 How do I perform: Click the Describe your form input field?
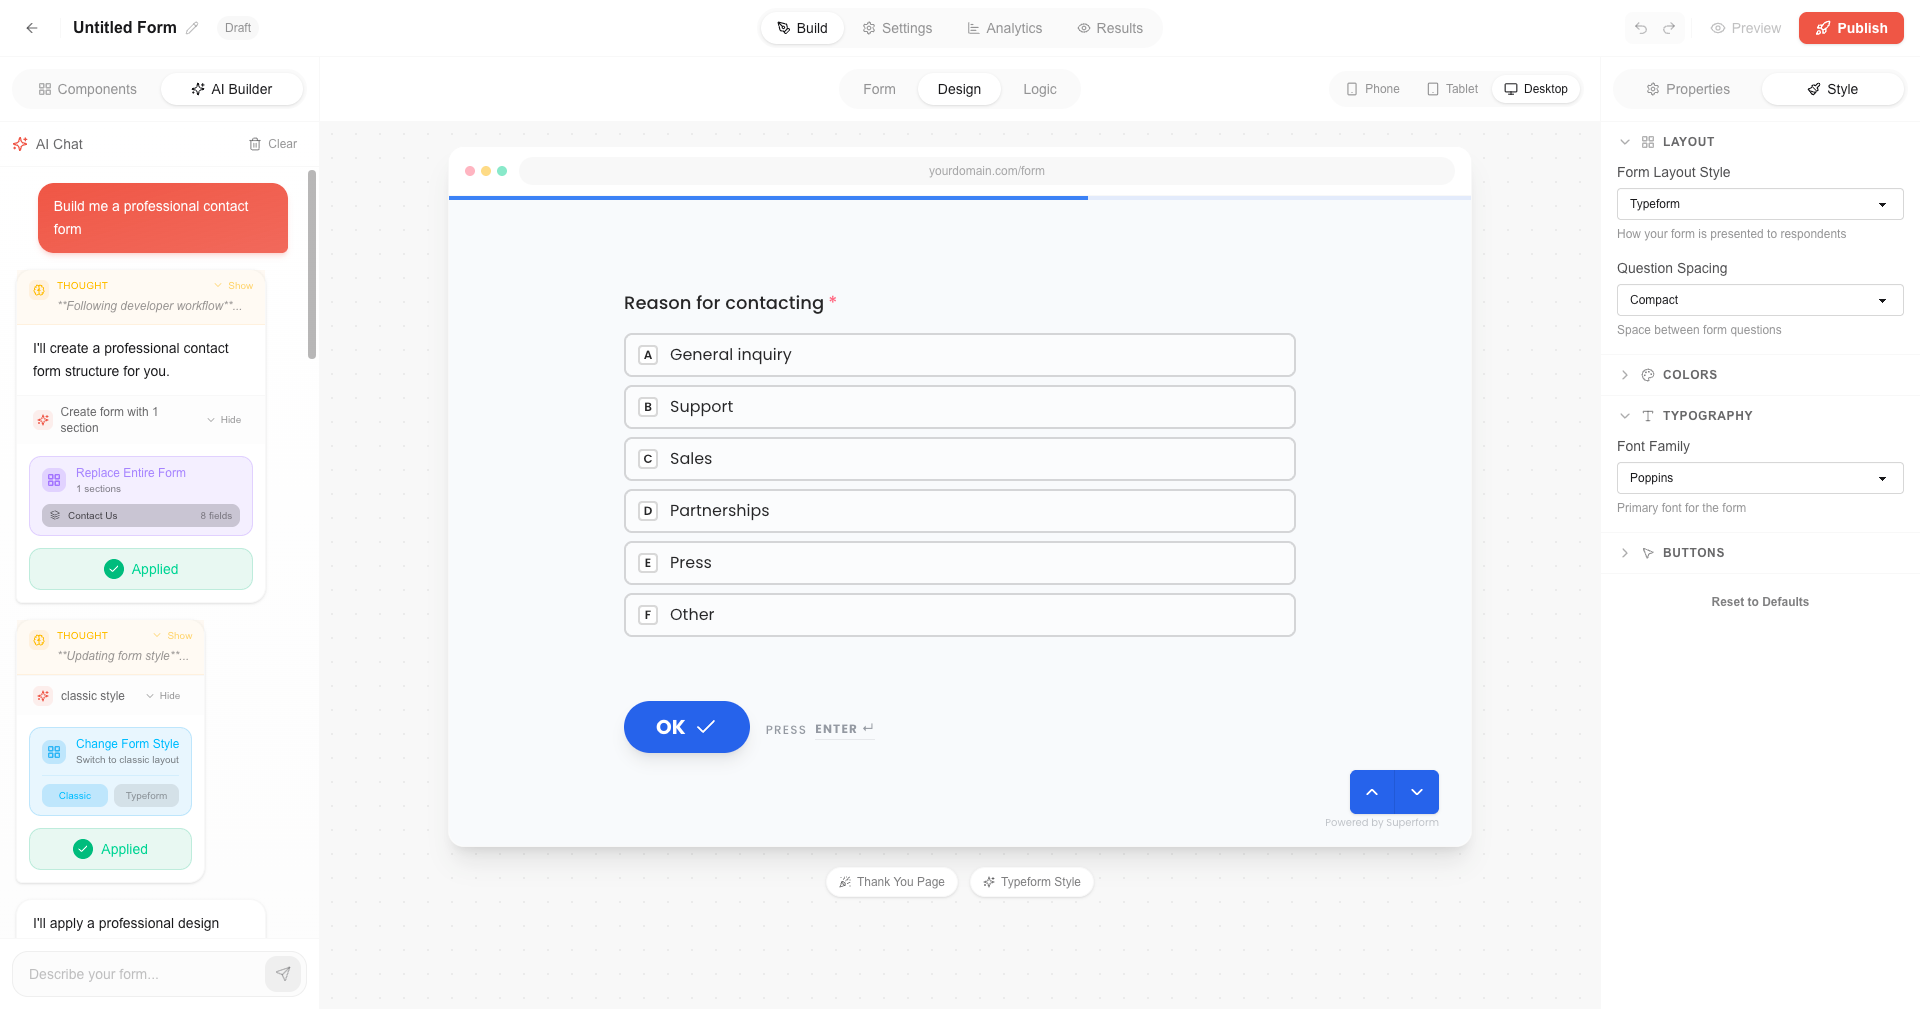[x=140, y=973]
